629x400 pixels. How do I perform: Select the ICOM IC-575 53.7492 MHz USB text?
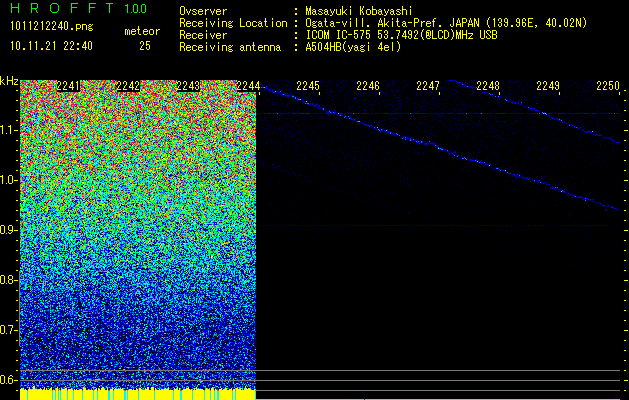[401, 35]
